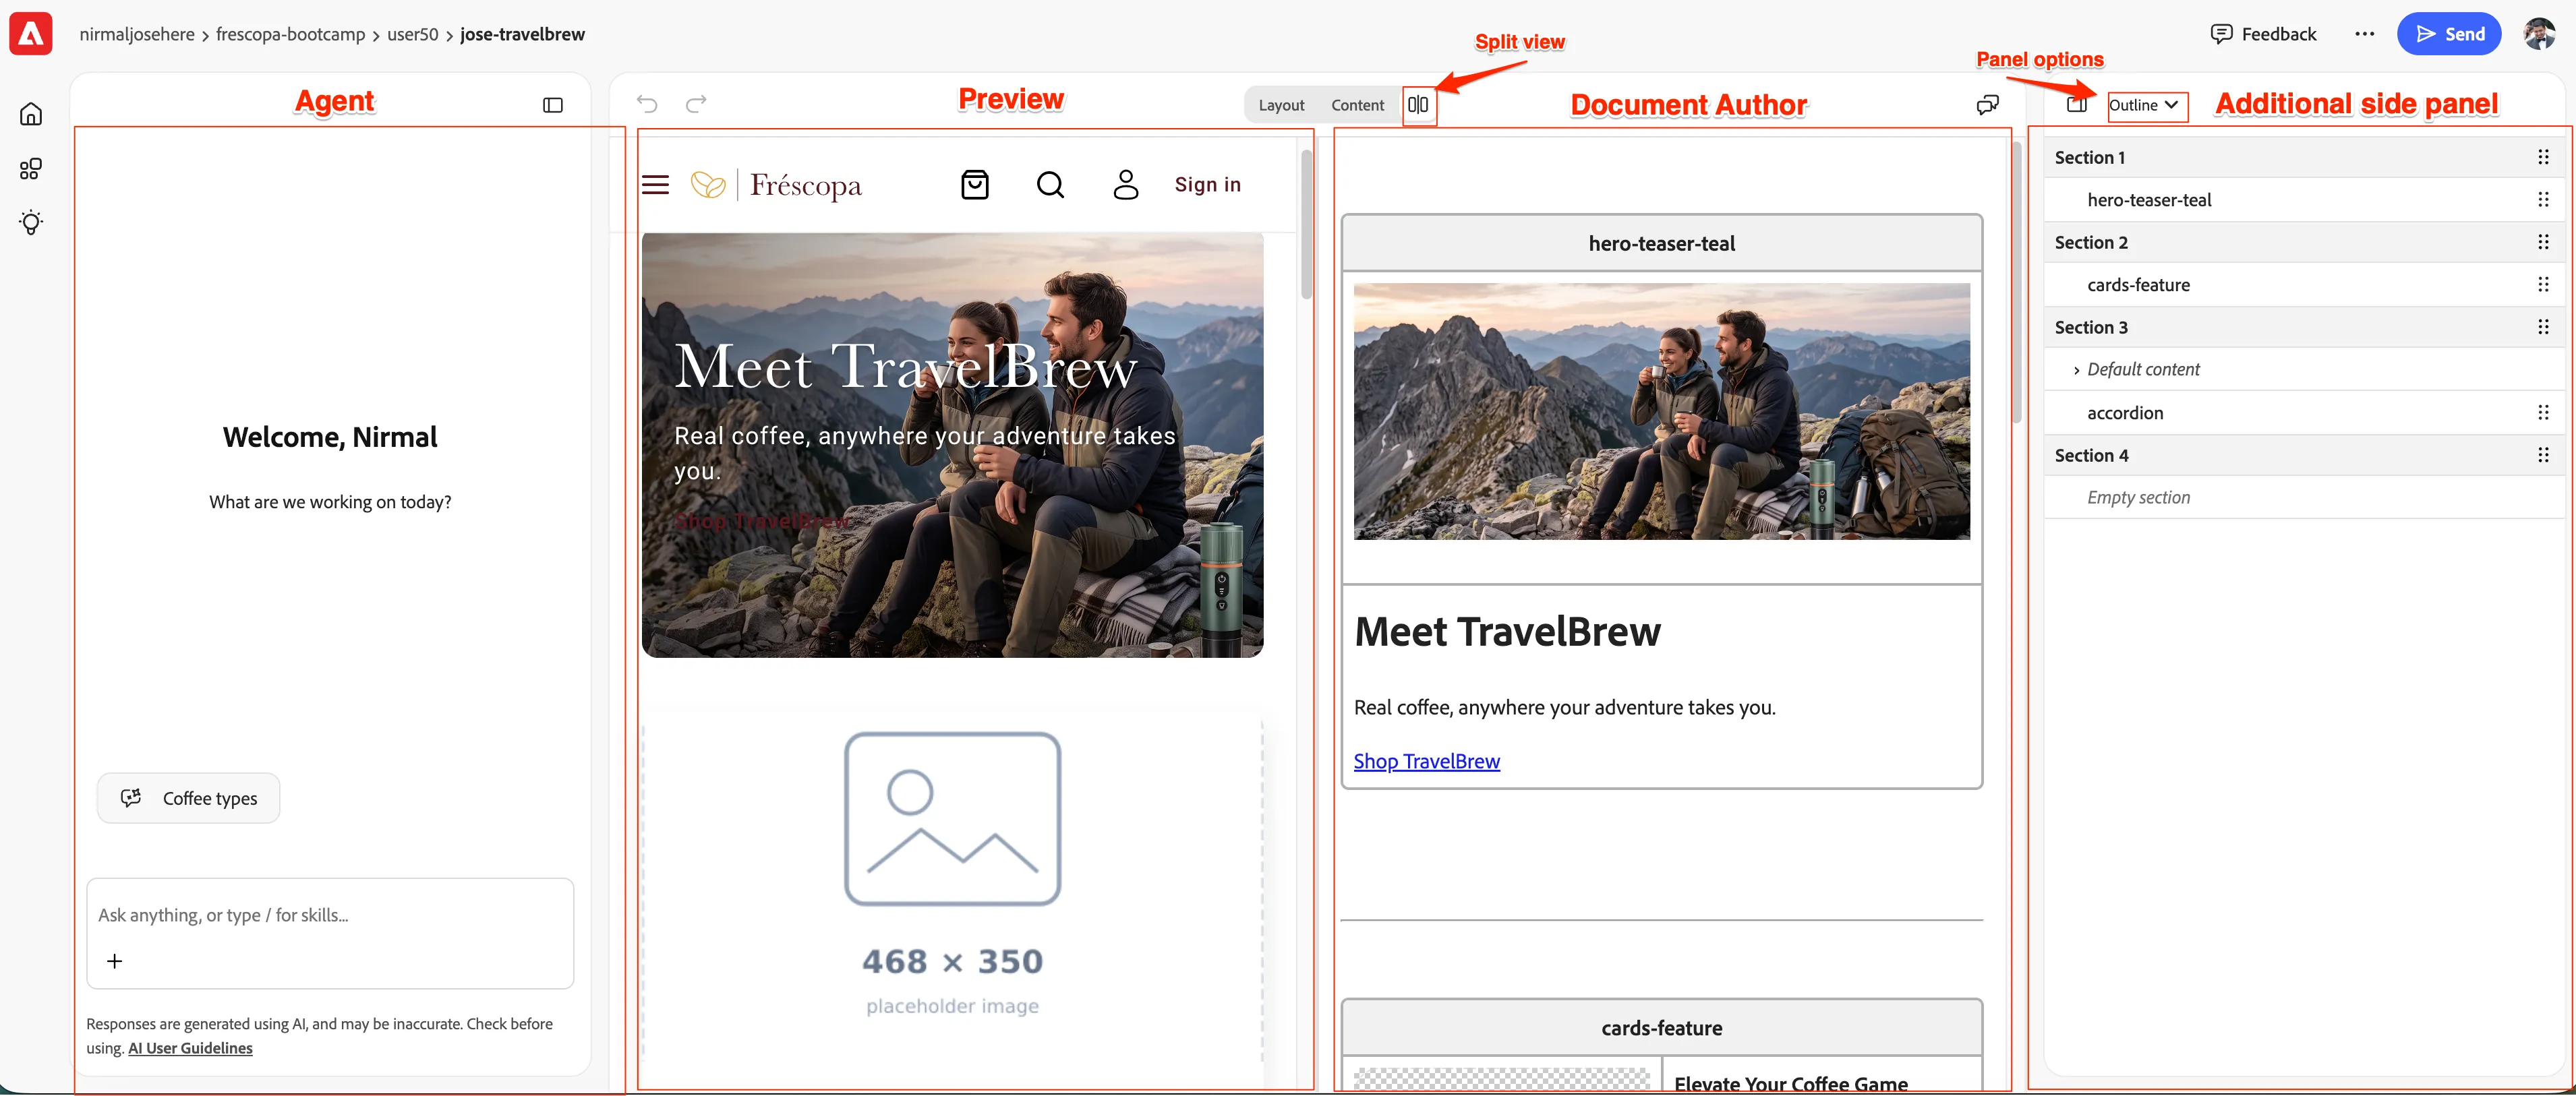
Task: Open the more options ellipsis menu
Action: click(x=2364, y=34)
